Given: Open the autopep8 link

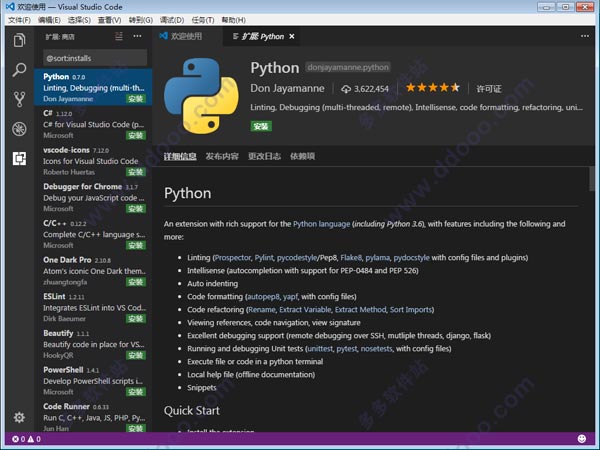Looking at the screenshot, I should coord(263,297).
